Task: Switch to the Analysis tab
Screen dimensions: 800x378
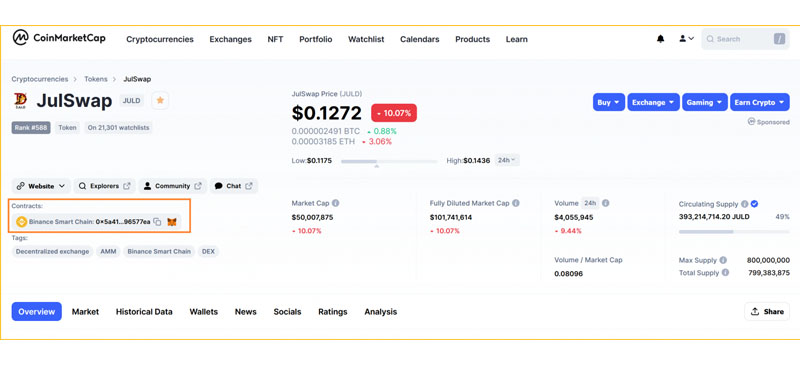Action: pos(381,312)
